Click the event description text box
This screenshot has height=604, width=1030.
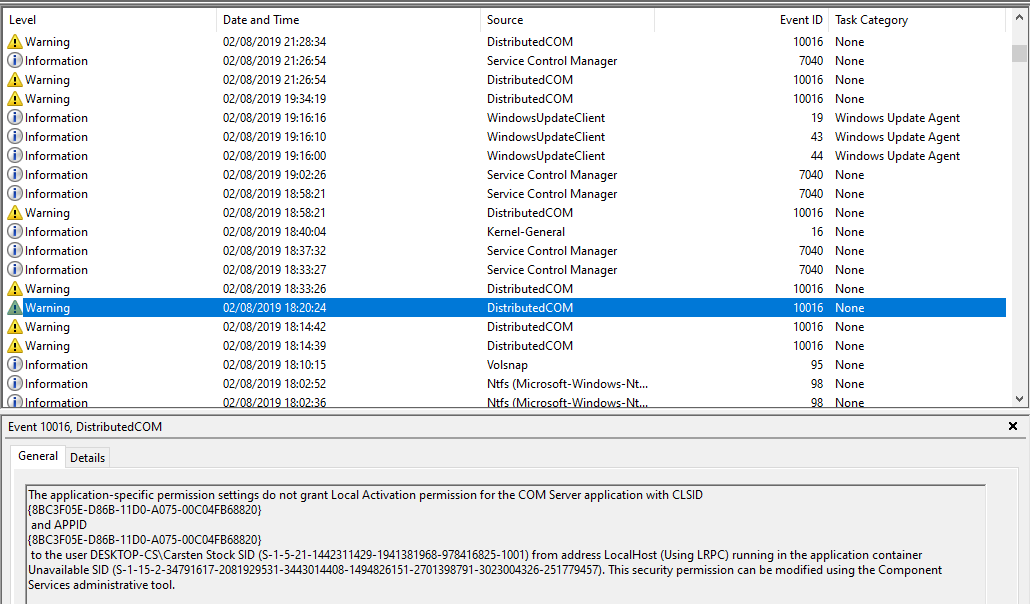pos(506,544)
